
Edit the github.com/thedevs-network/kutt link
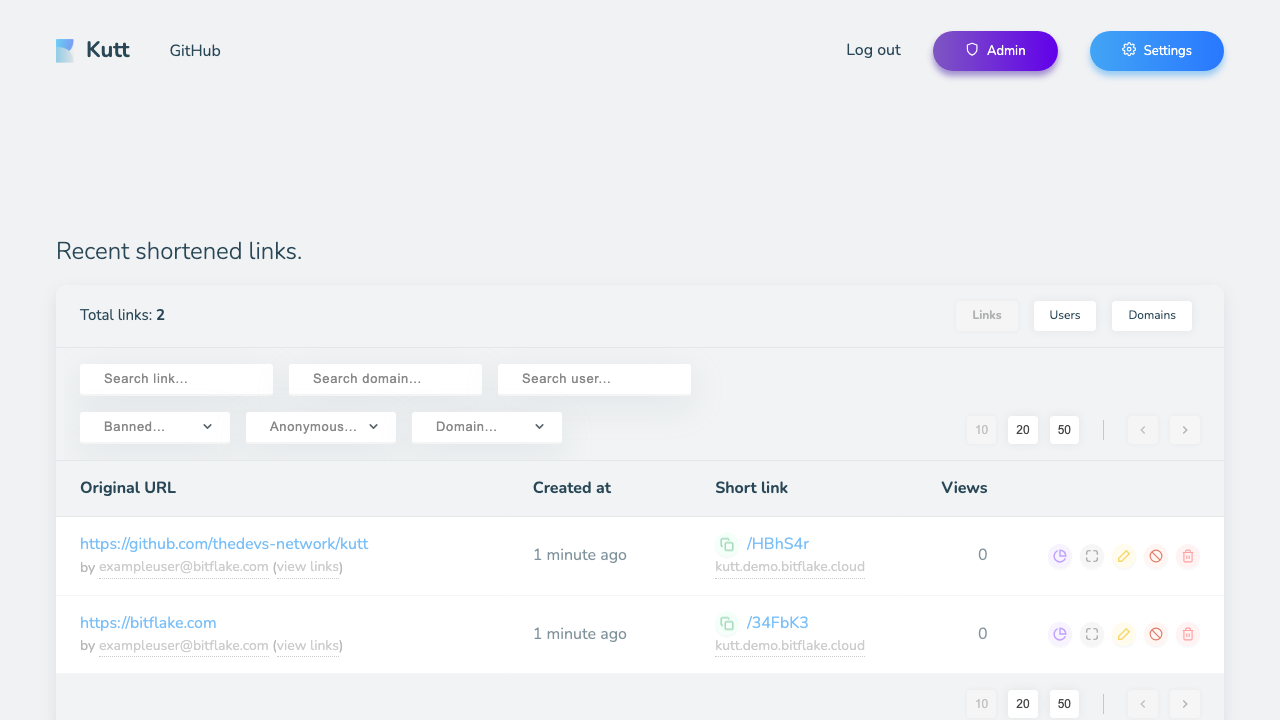point(1124,556)
